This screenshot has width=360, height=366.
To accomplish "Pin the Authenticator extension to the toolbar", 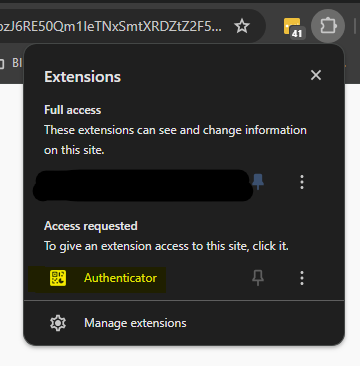I will point(258,278).
